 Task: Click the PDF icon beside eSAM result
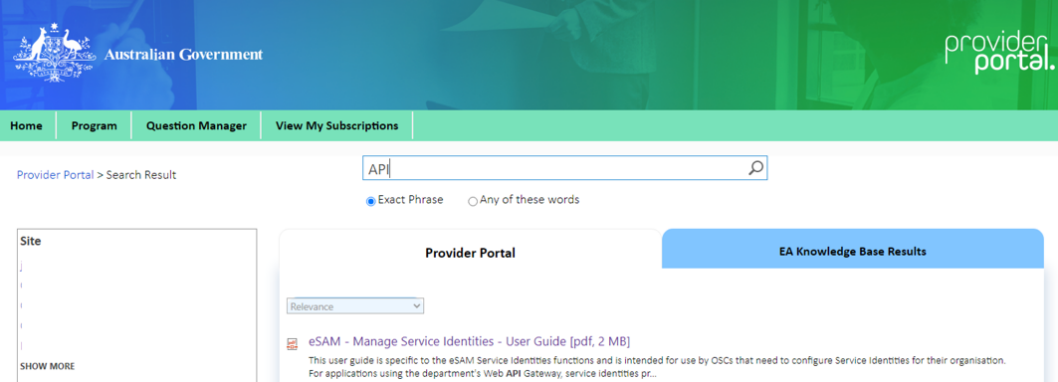(292, 344)
